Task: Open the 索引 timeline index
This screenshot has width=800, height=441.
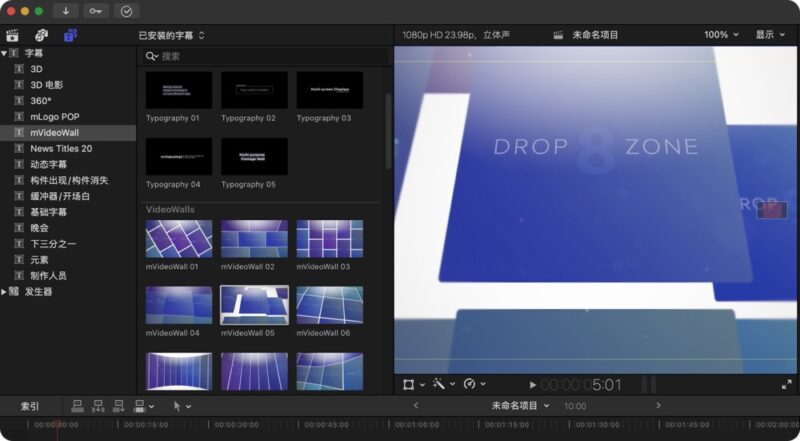Action: (30, 406)
